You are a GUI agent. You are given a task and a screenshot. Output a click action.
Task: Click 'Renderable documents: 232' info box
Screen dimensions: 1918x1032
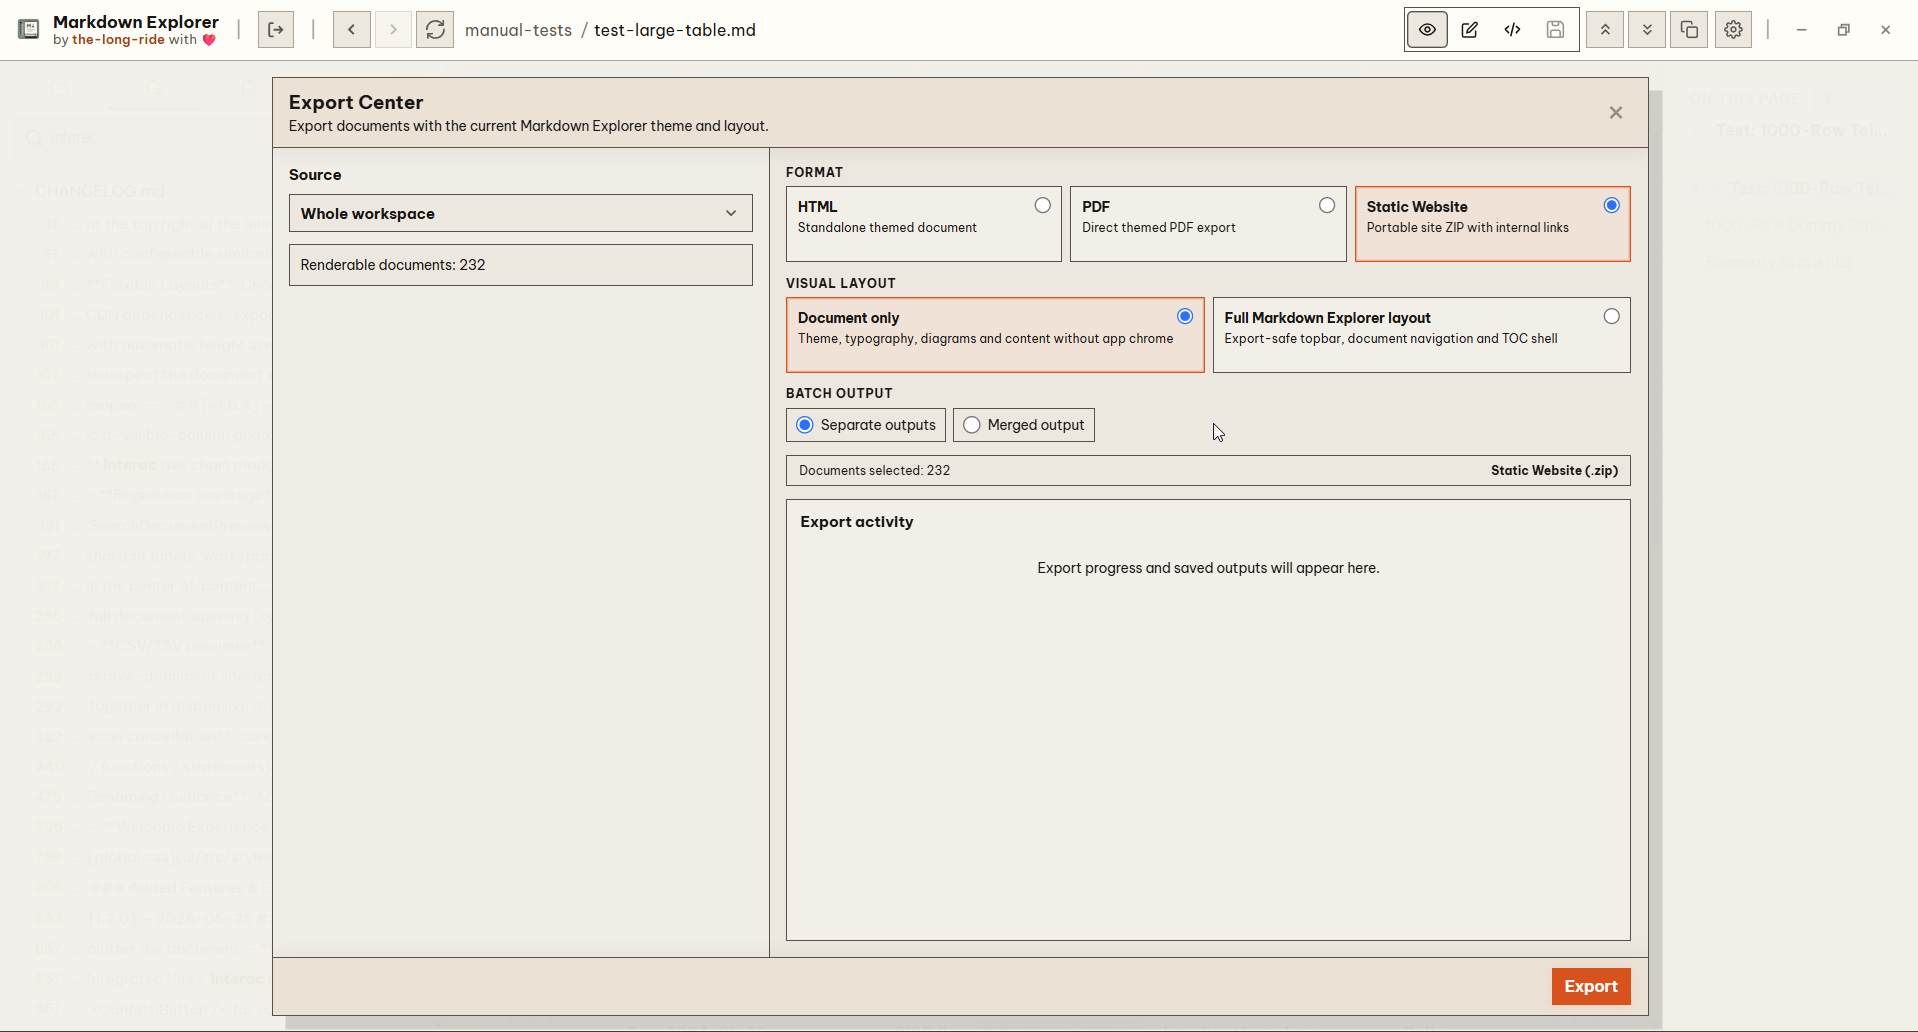click(x=521, y=265)
